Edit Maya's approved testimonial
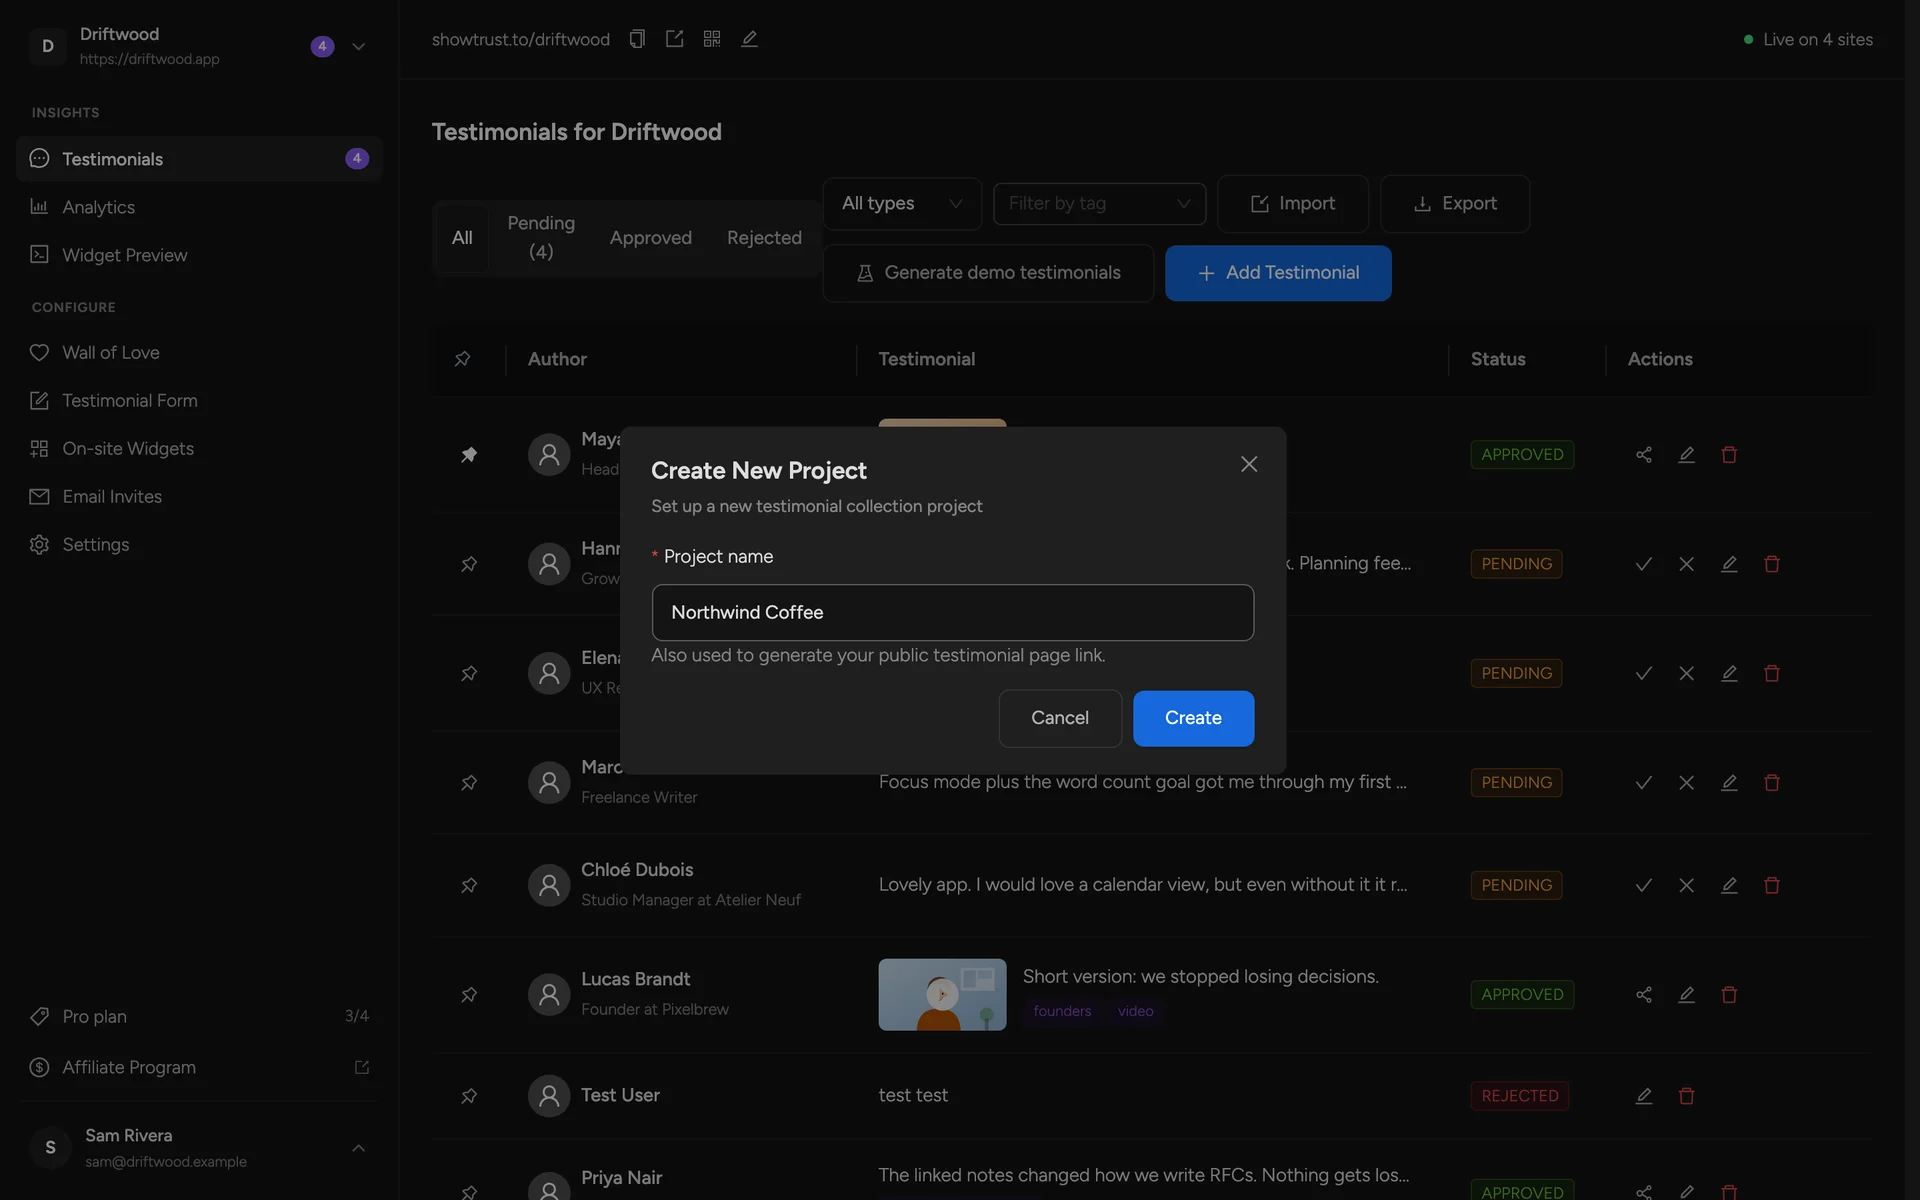The width and height of the screenshot is (1920, 1200). pyautogui.click(x=1687, y=455)
